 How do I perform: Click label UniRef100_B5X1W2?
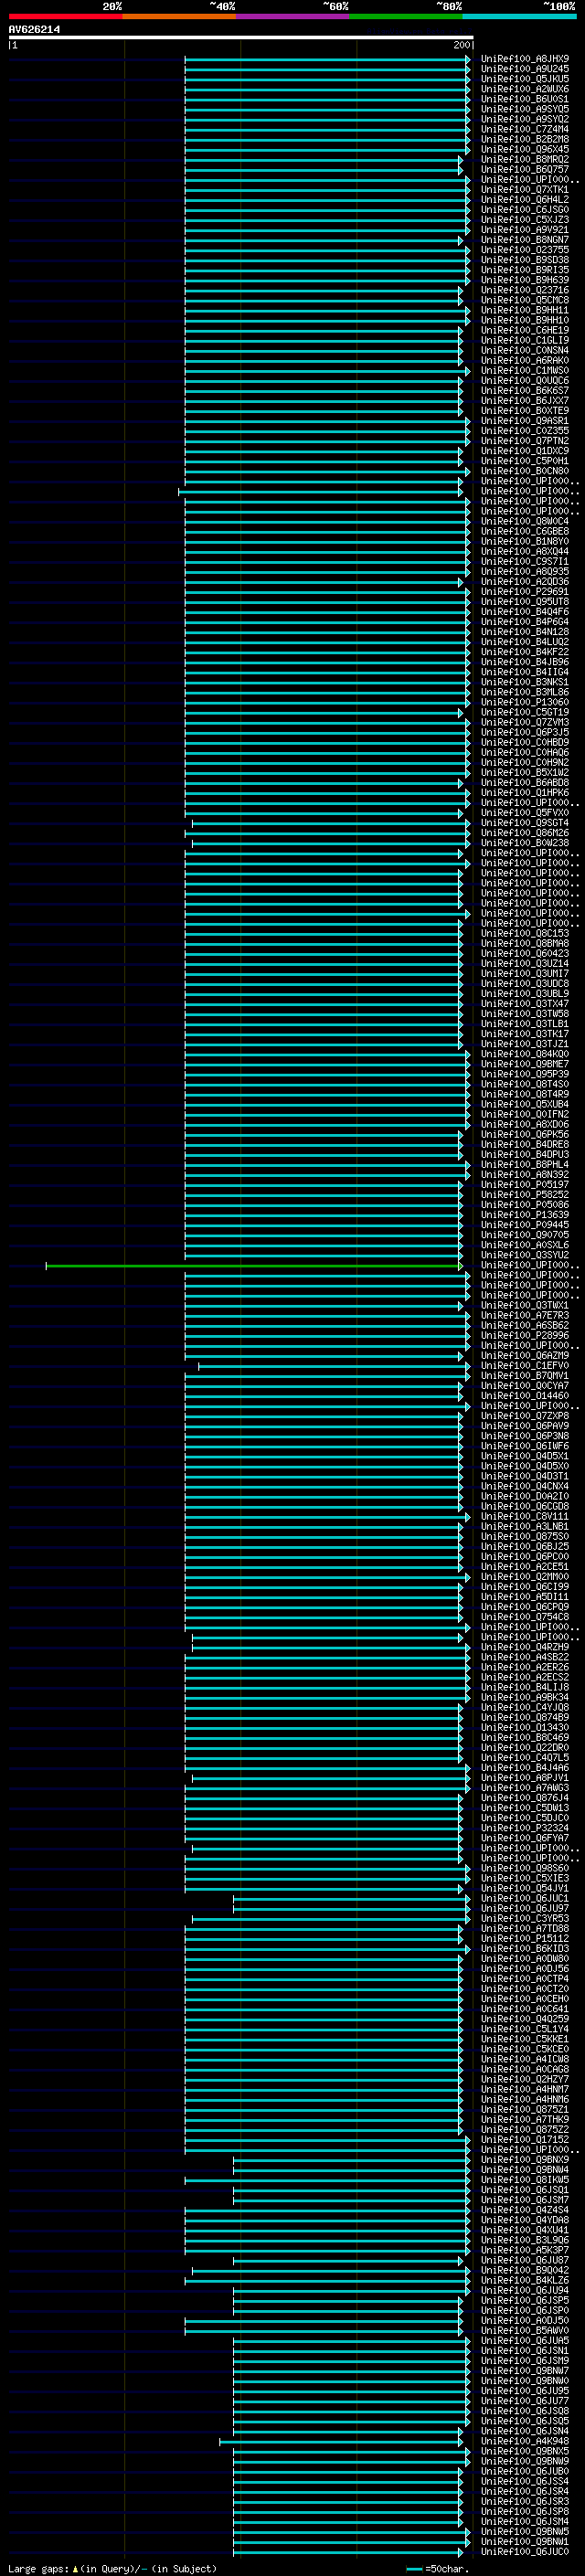525,773
